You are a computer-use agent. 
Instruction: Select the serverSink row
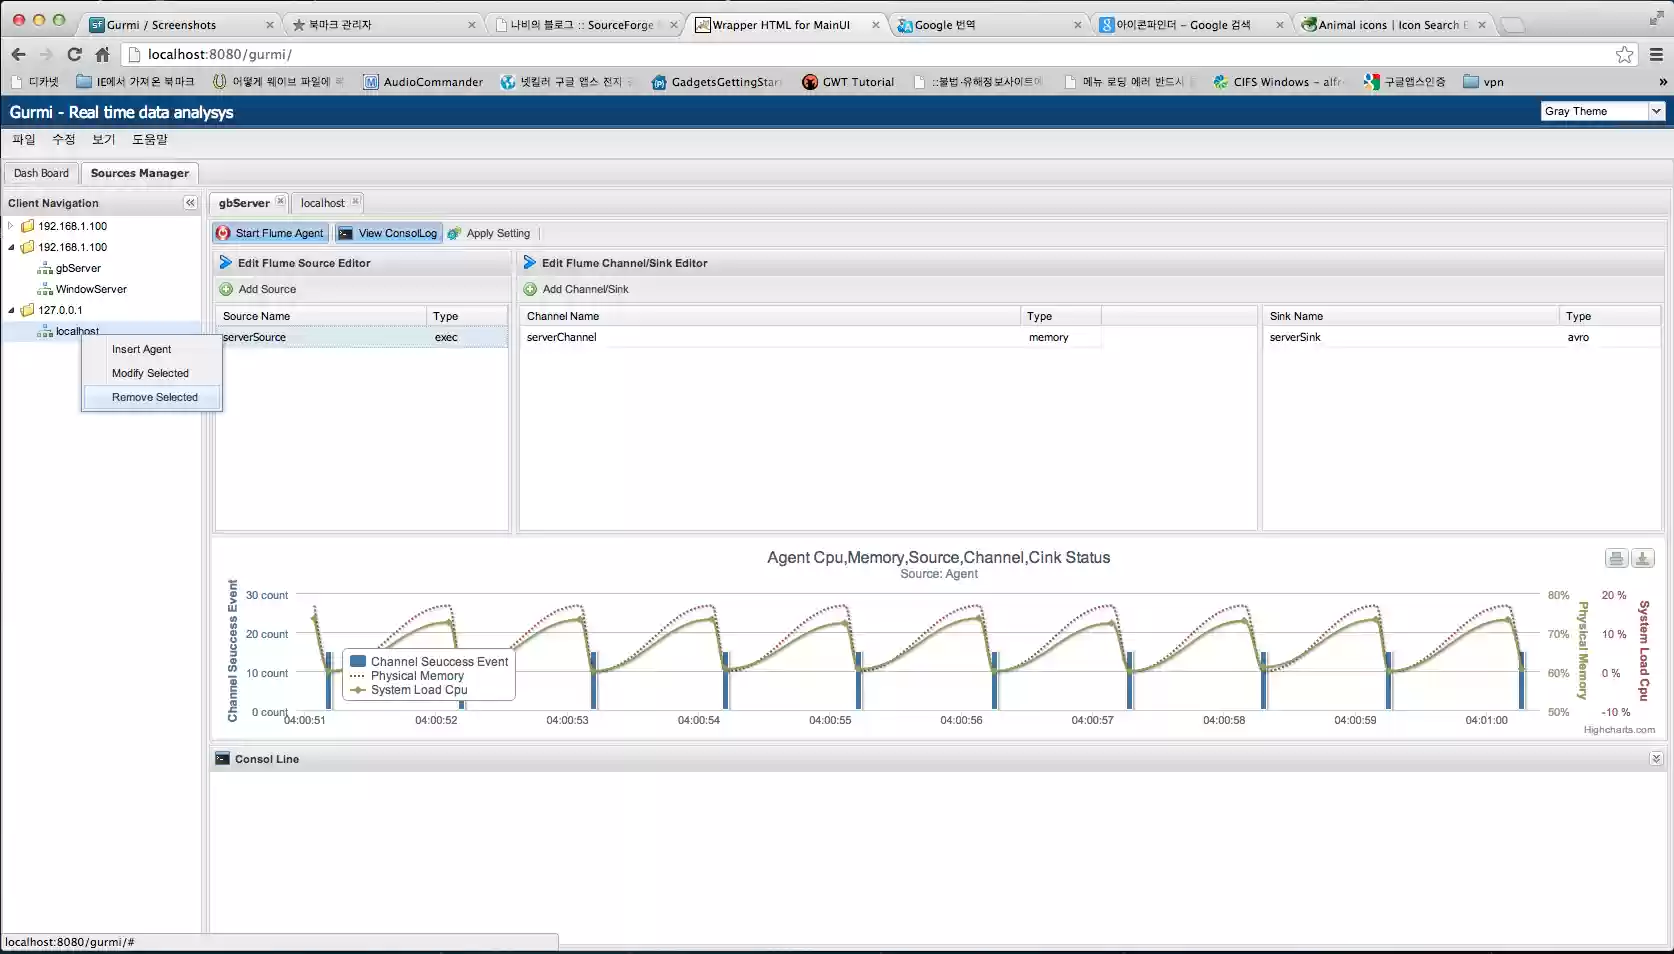(x=1461, y=337)
